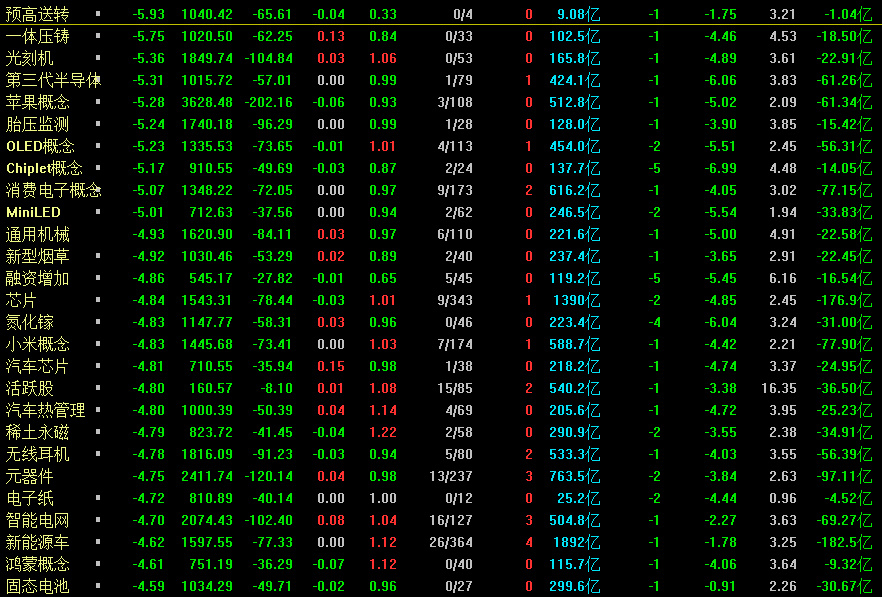Screen dimensions: 882x597
Task: Click the marker icon beside OLED概念
Action: pyautogui.click(x=98, y=146)
